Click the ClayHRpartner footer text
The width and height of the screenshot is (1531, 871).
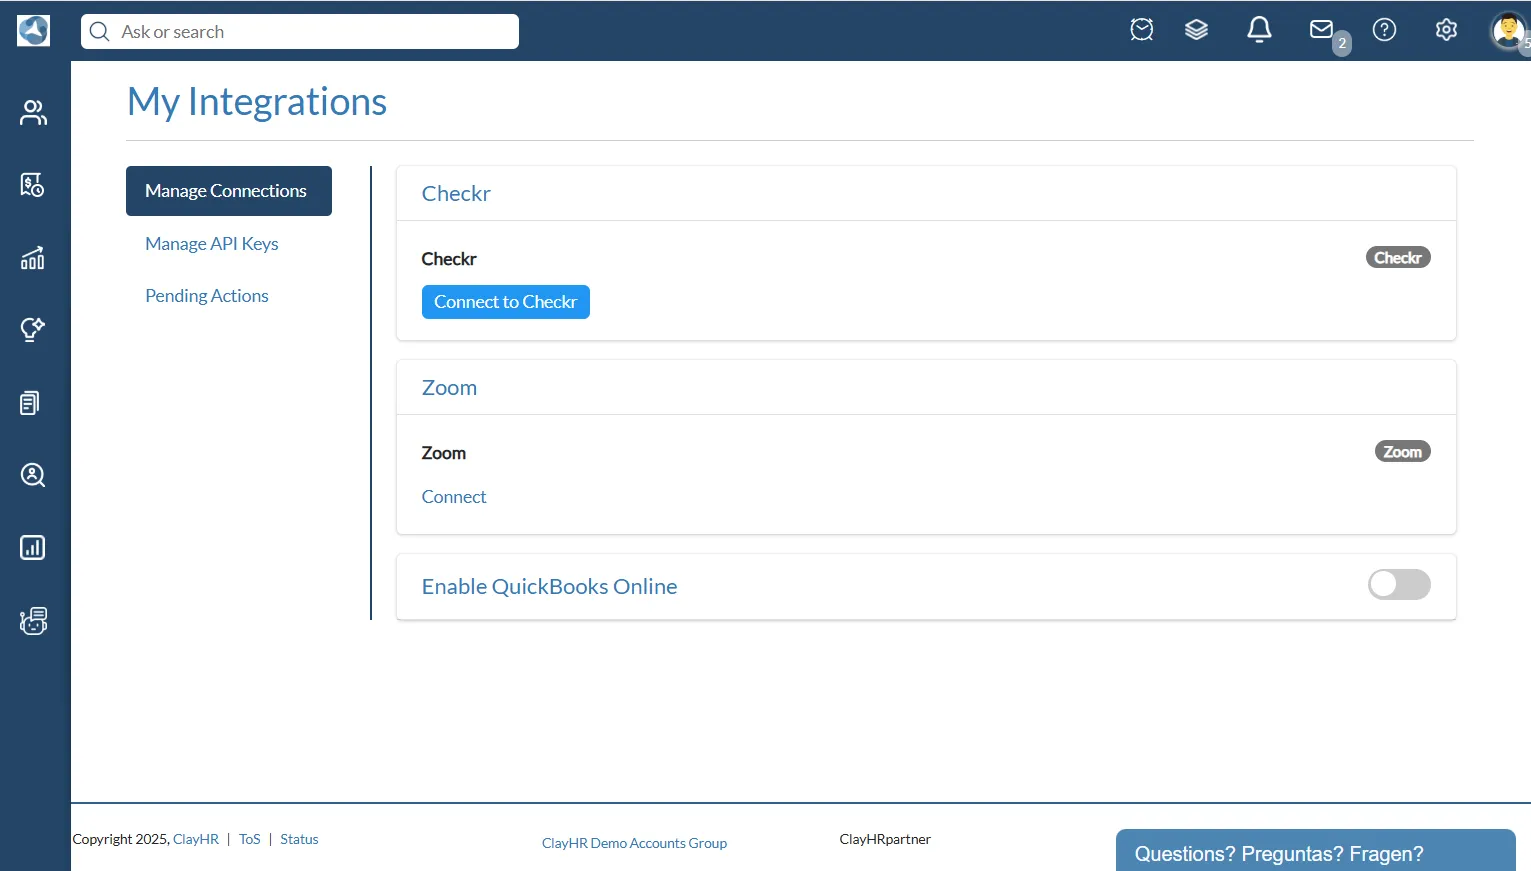[x=885, y=839]
